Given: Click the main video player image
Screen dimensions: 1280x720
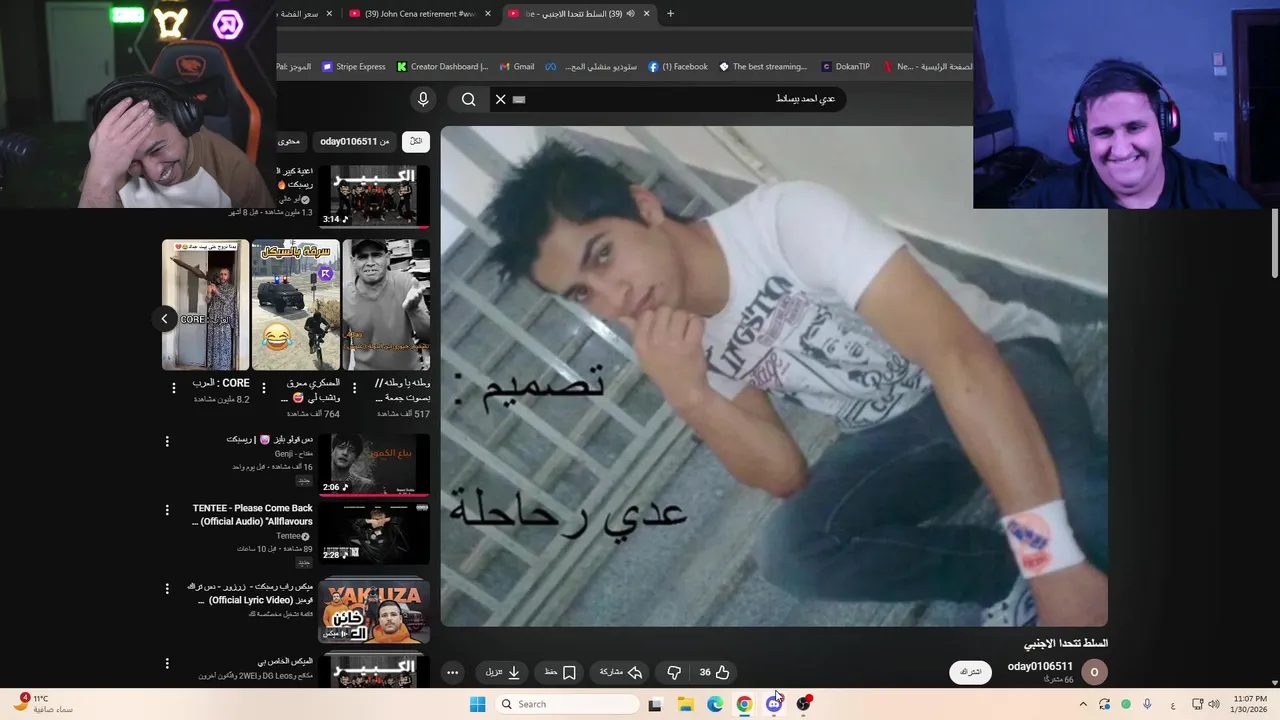Looking at the screenshot, I should click(774, 376).
